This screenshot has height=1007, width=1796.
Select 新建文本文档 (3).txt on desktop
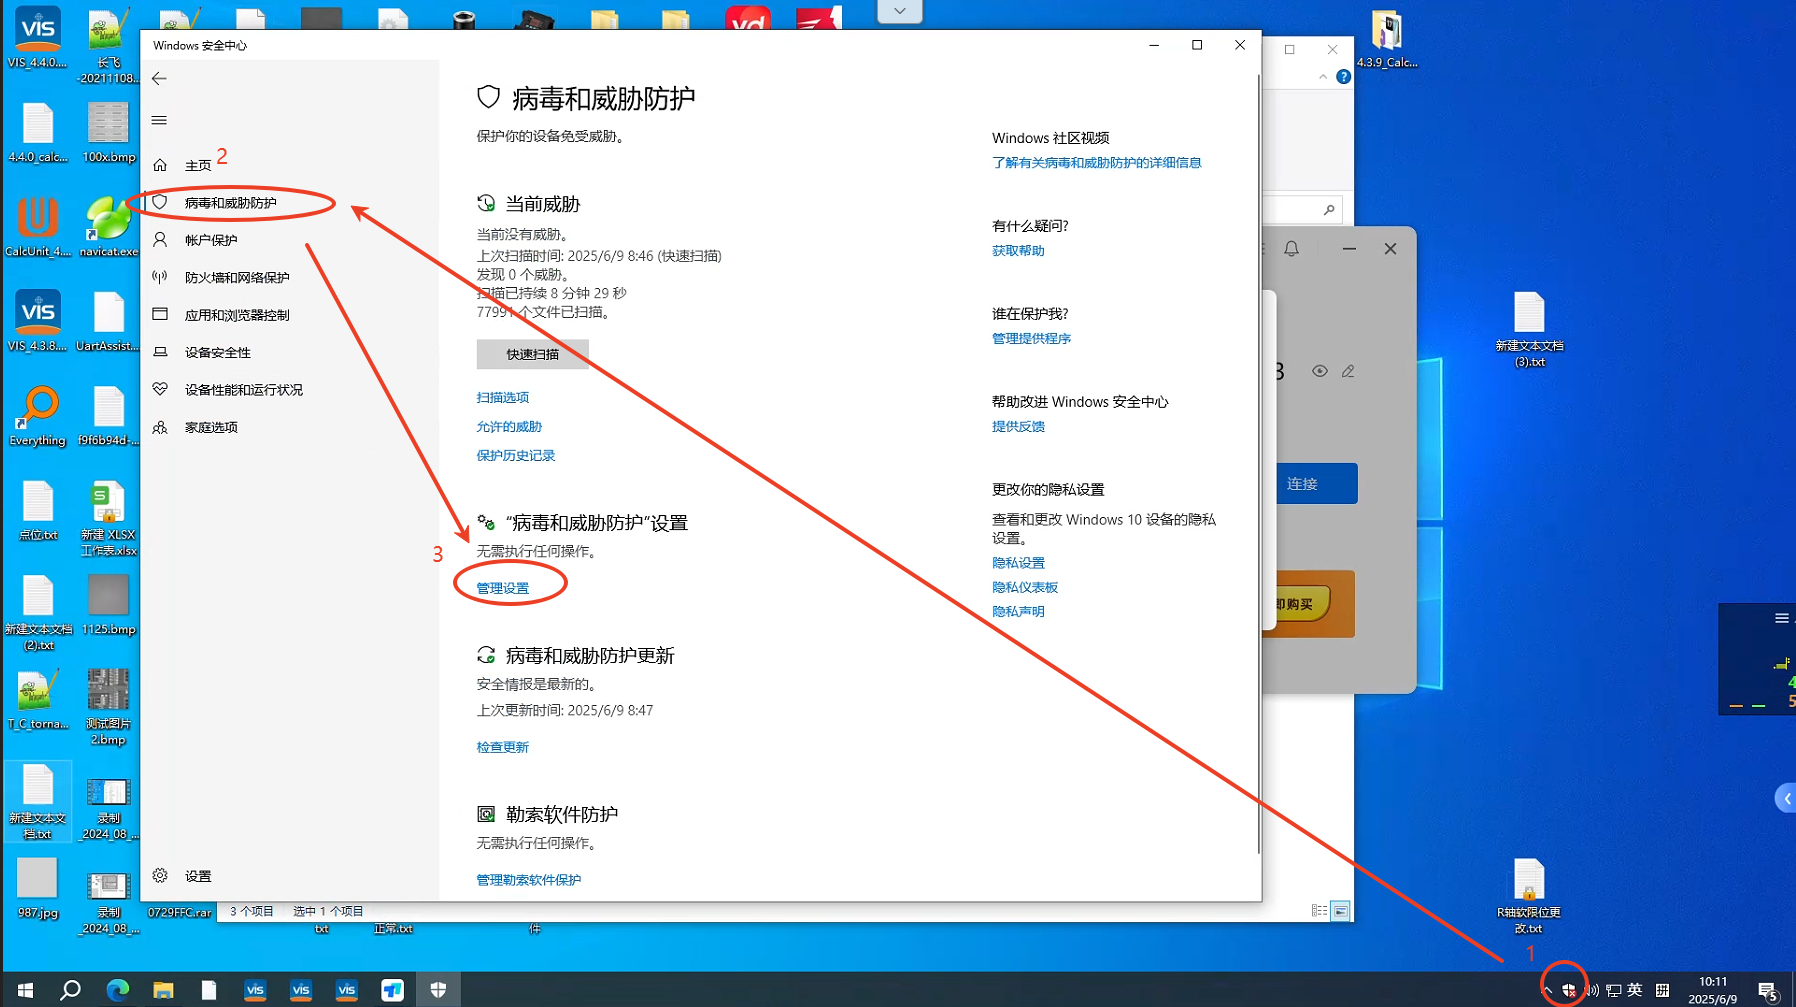(1529, 330)
